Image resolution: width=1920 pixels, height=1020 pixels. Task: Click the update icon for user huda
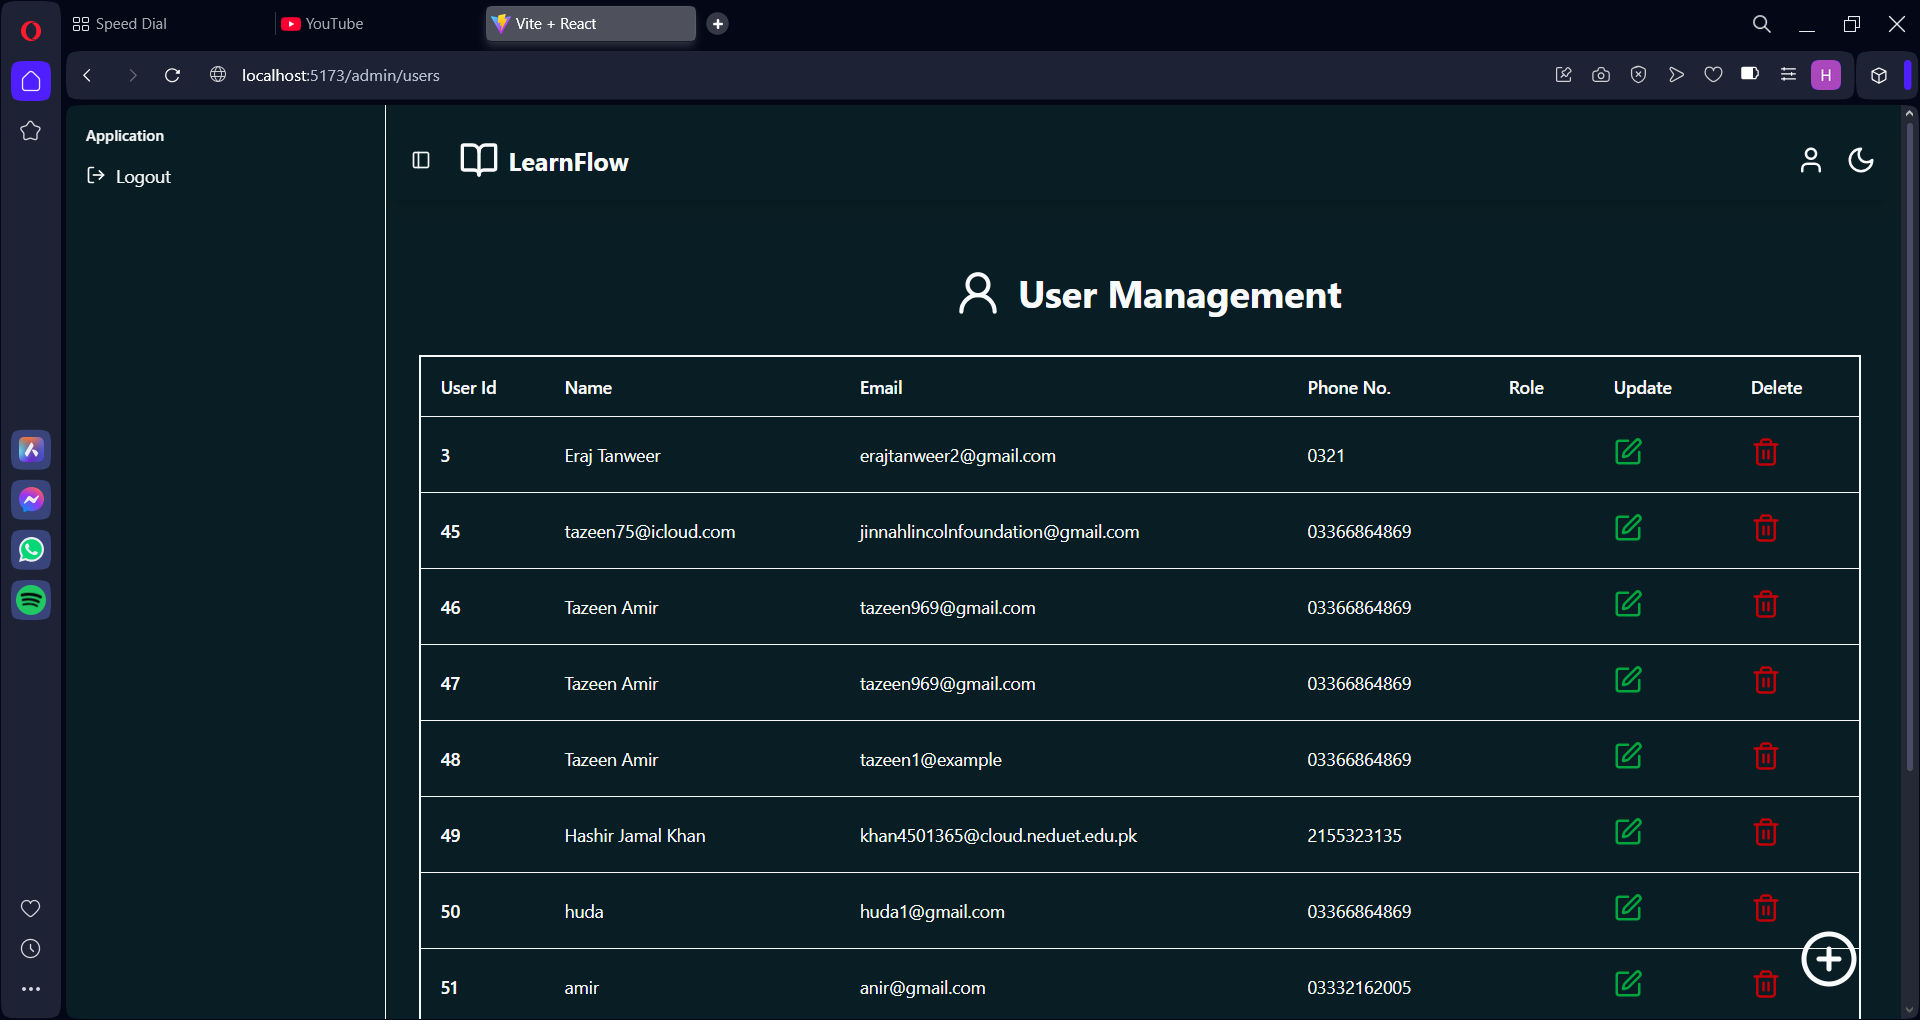pyautogui.click(x=1628, y=908)
